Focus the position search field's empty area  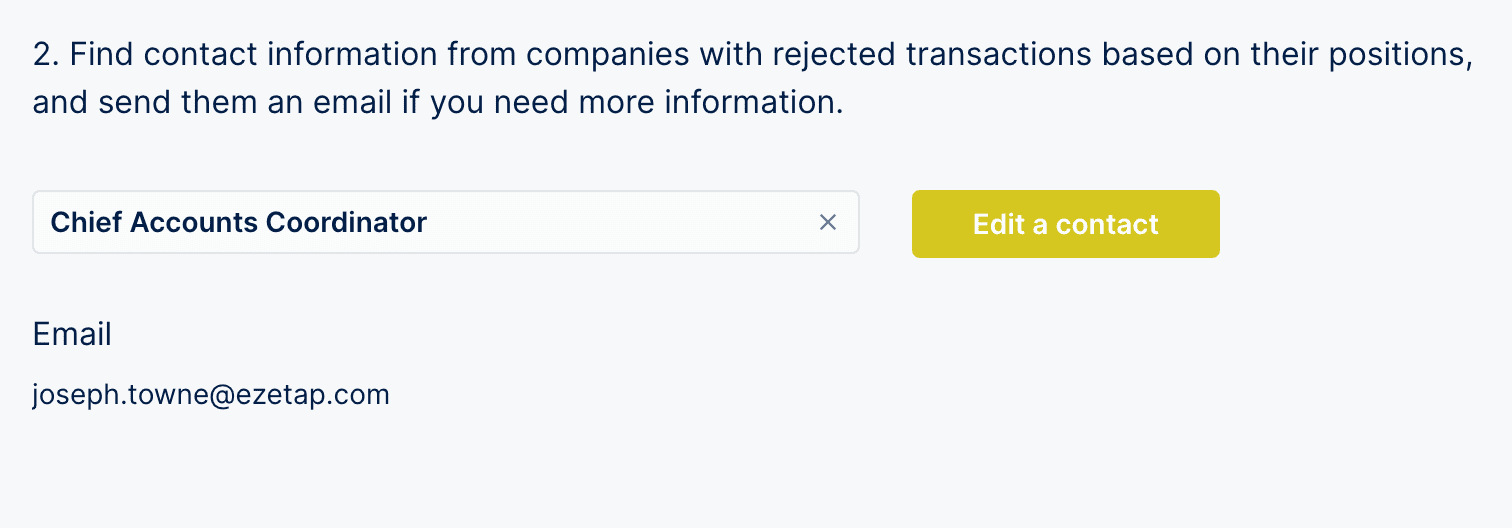(x=620, y=222)
